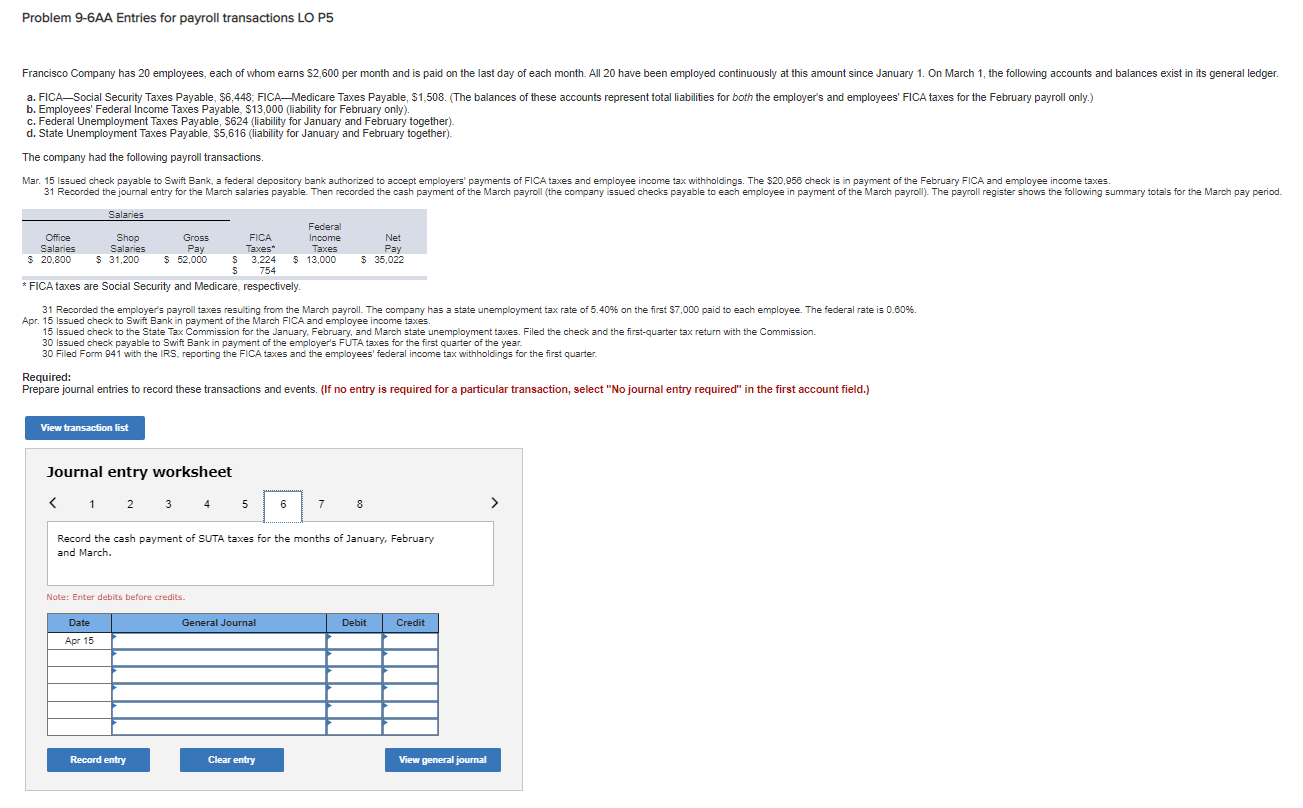Screen dimensions: 1303x808
Task: Click the Debit field in the first row
Action: (x=353, y=641)
